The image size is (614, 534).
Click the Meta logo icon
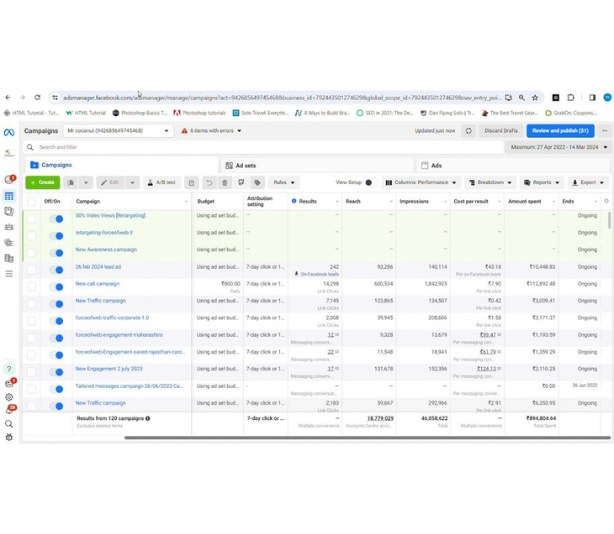coord(9,131)
